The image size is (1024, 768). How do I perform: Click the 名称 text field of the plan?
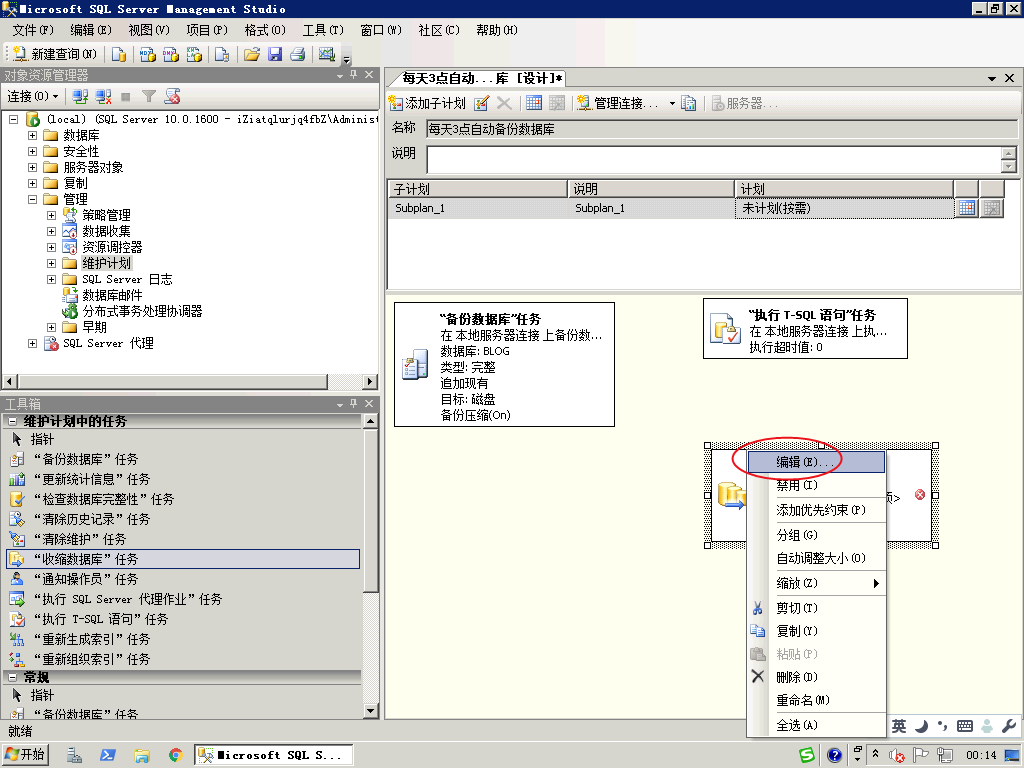(722, 129)
